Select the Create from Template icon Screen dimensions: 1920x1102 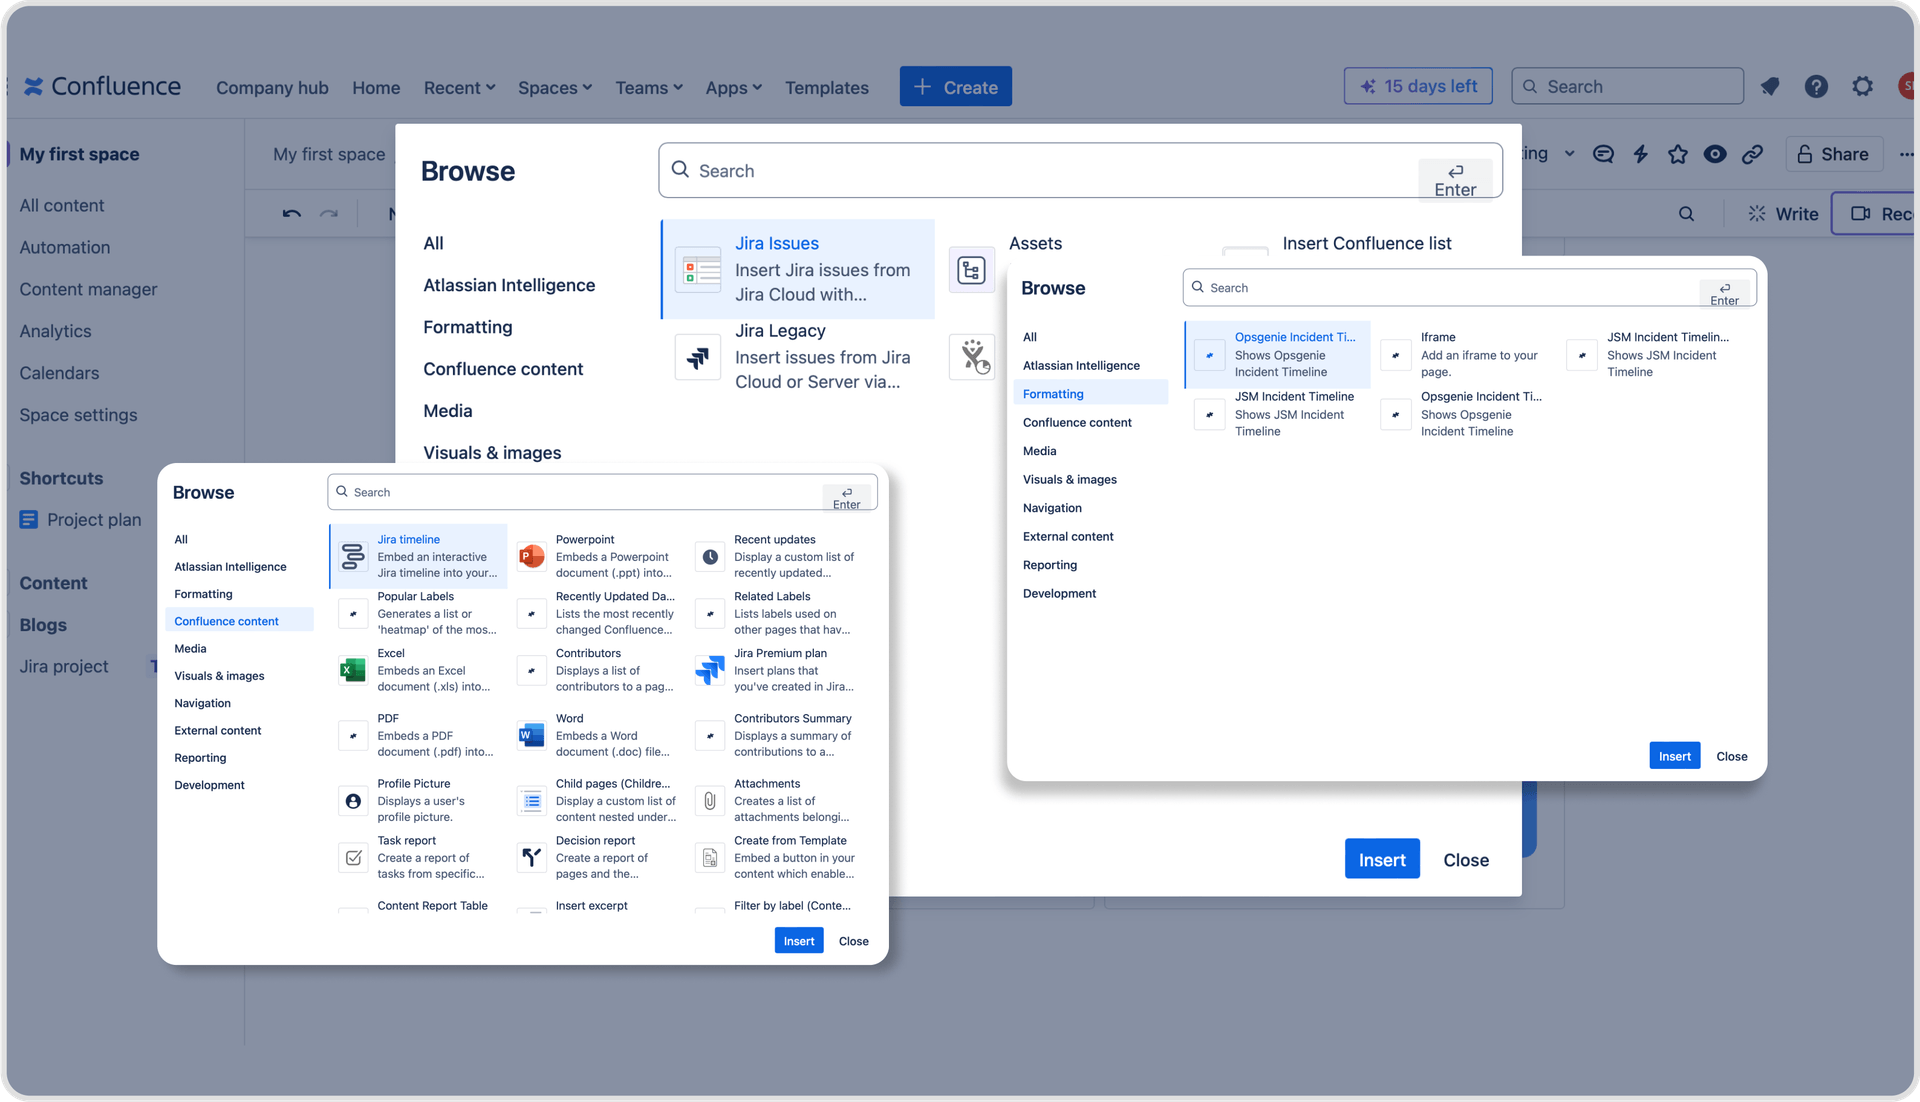pyautogui.click(x=710, y=857)
